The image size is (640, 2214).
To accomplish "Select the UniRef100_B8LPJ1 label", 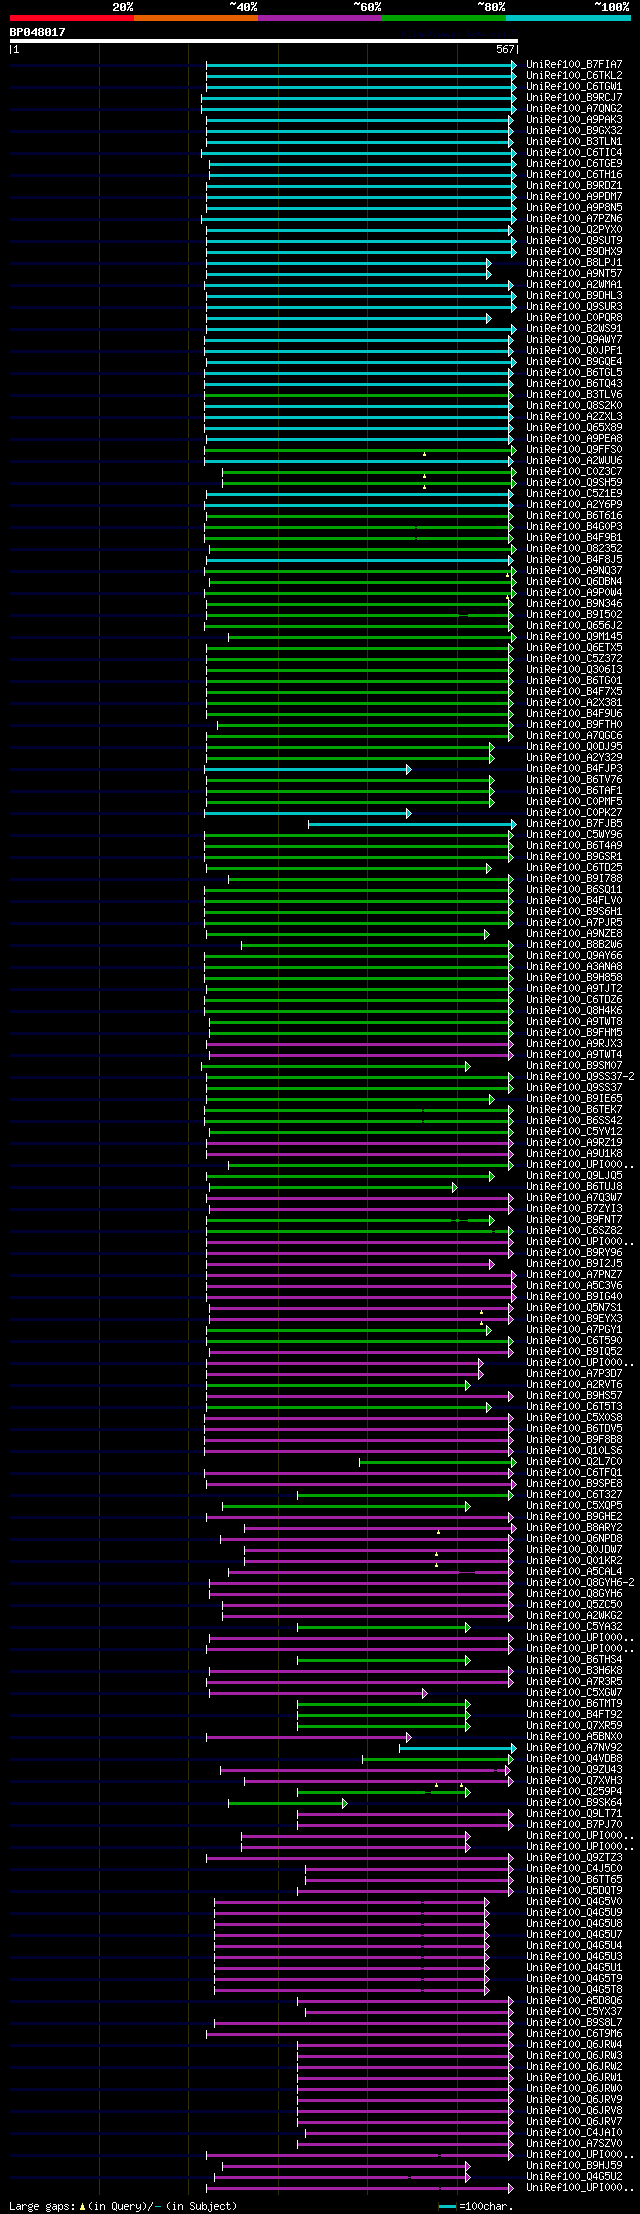I will tap(574, 262).
